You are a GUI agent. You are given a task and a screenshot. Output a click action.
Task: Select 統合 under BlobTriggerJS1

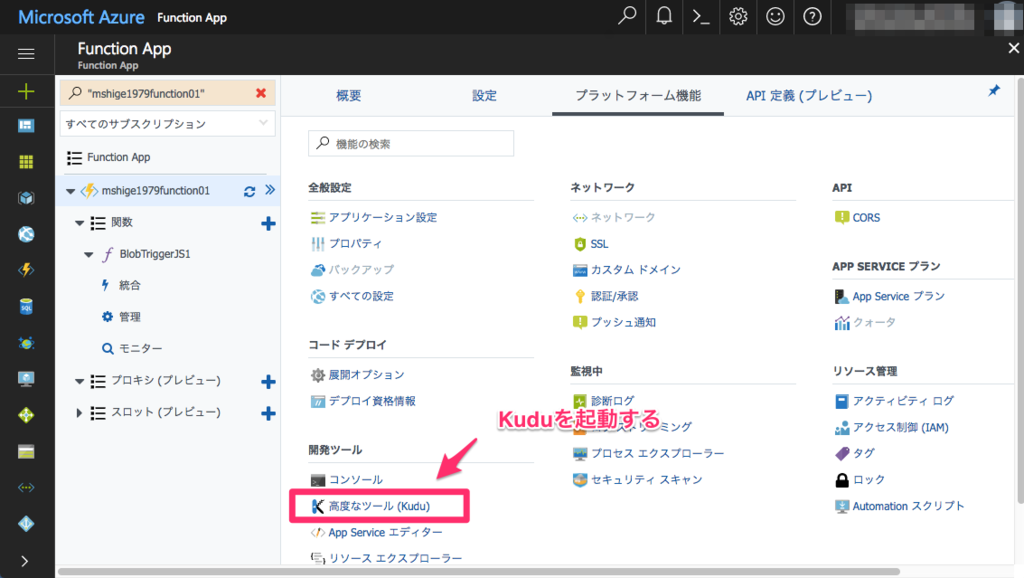130,285
